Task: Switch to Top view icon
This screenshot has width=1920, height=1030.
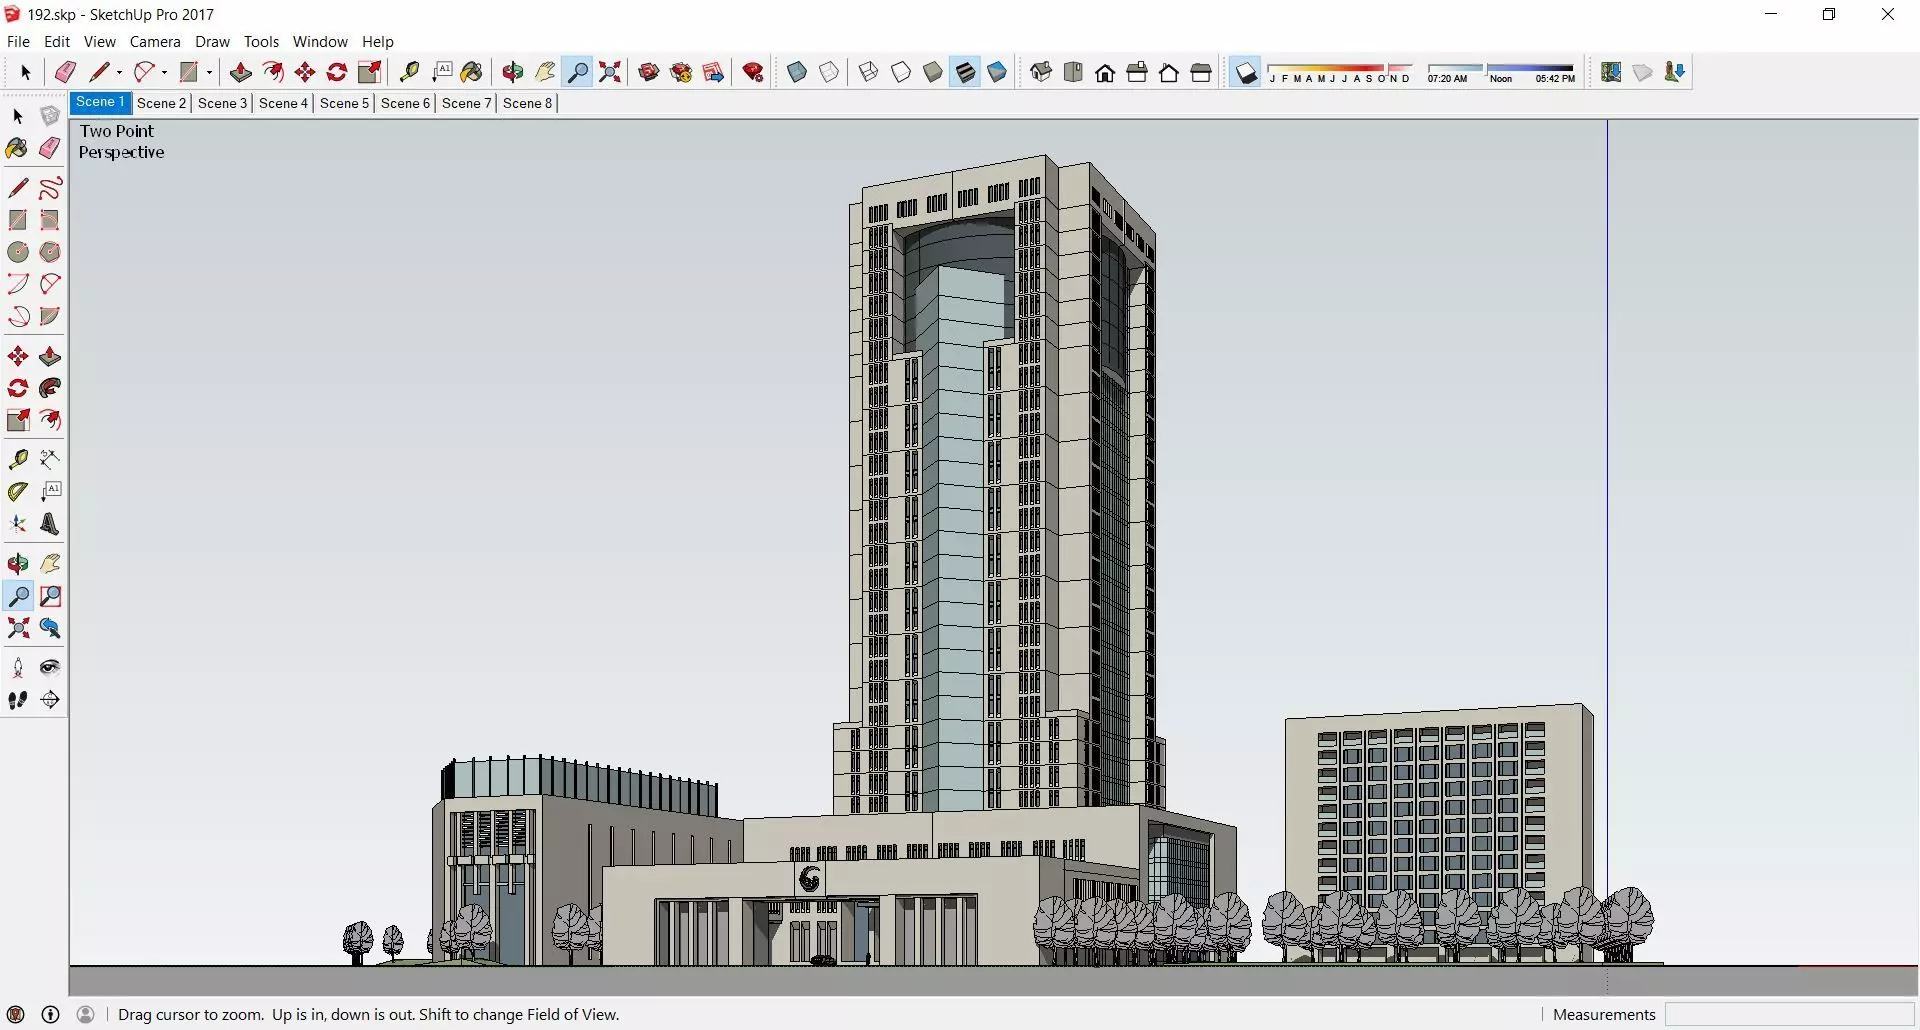Action: tap(1073, 72)
